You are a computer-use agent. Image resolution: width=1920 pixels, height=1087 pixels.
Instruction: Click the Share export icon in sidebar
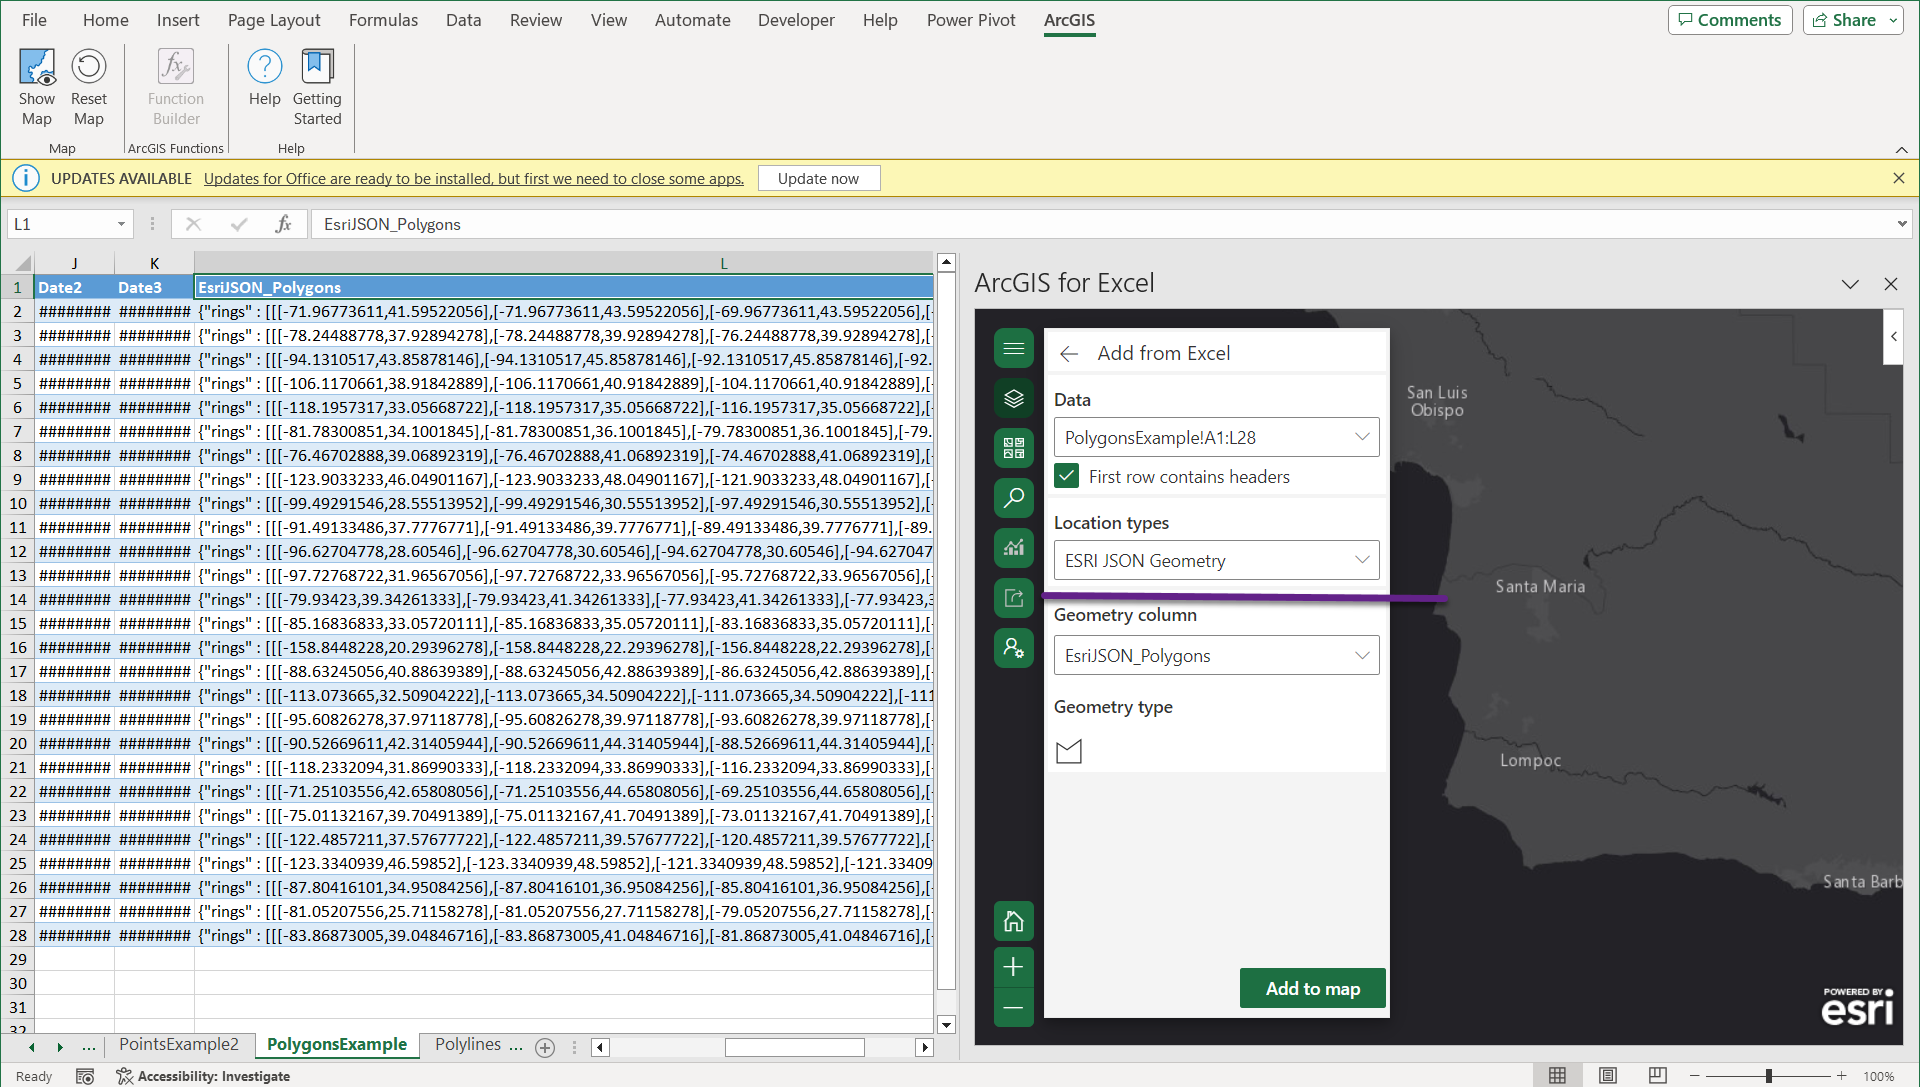pos(1013,598)
